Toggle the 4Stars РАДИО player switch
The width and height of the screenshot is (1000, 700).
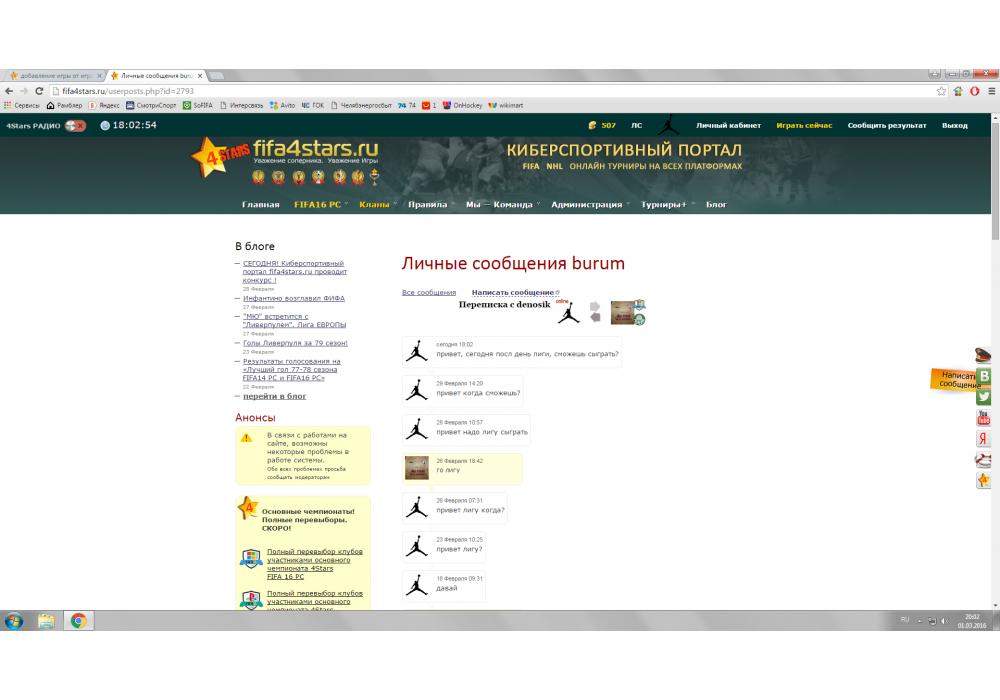[75, 126]
